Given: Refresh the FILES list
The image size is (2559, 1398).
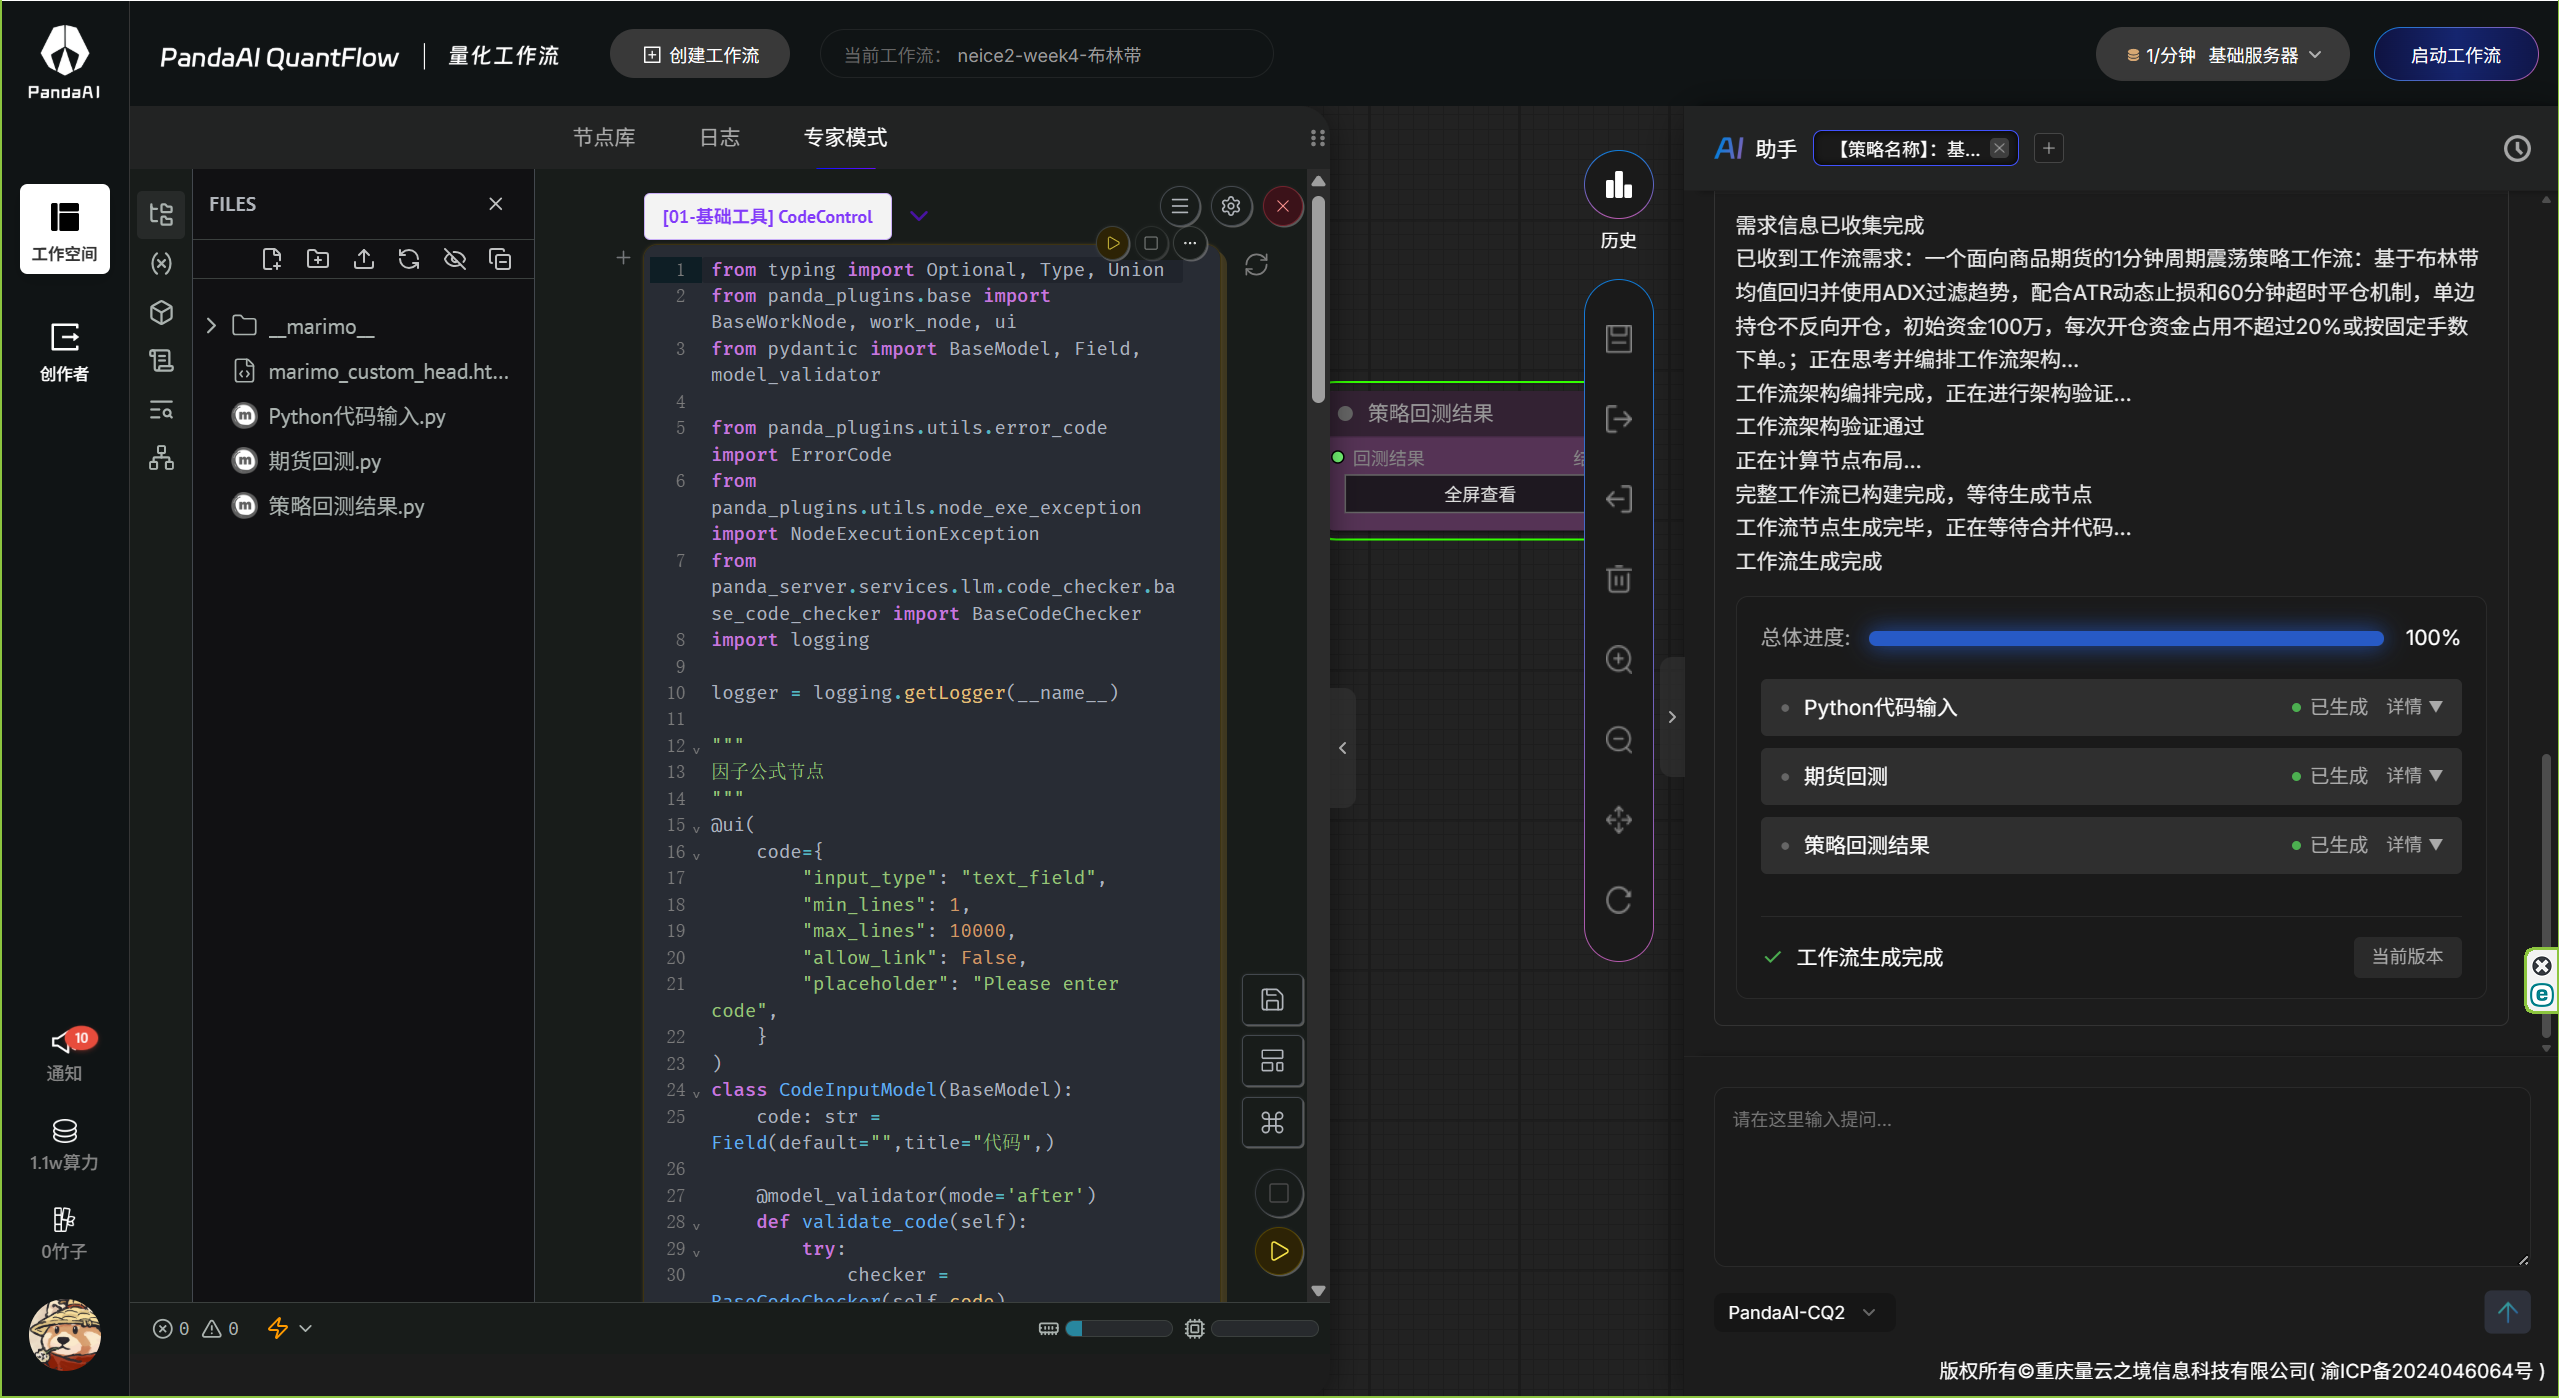Looking at the screenshot, I should coord(409,260).
